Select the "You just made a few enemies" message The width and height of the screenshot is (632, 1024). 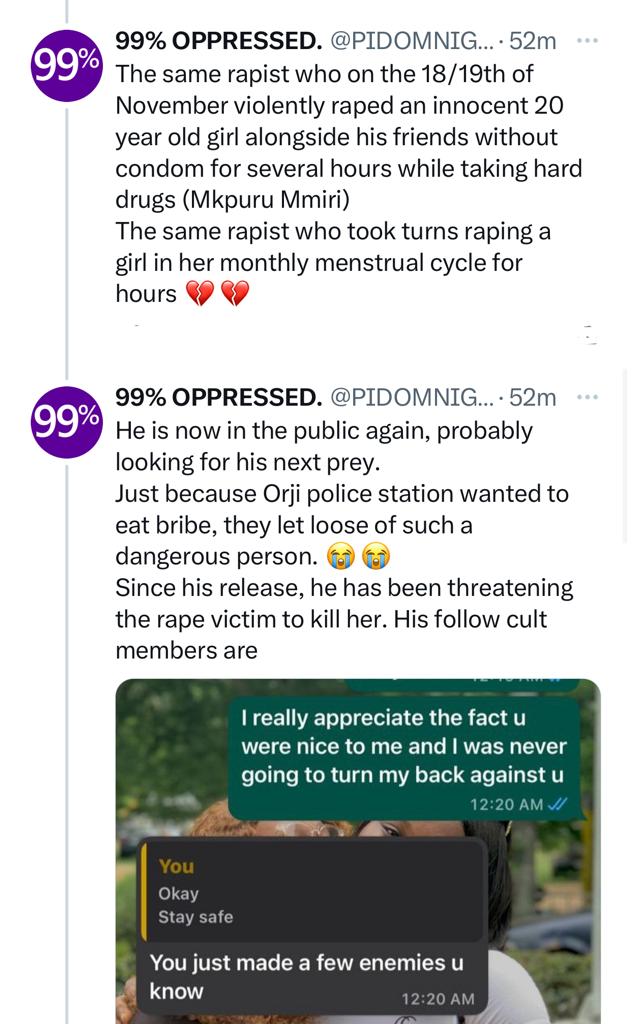point(310,975)
